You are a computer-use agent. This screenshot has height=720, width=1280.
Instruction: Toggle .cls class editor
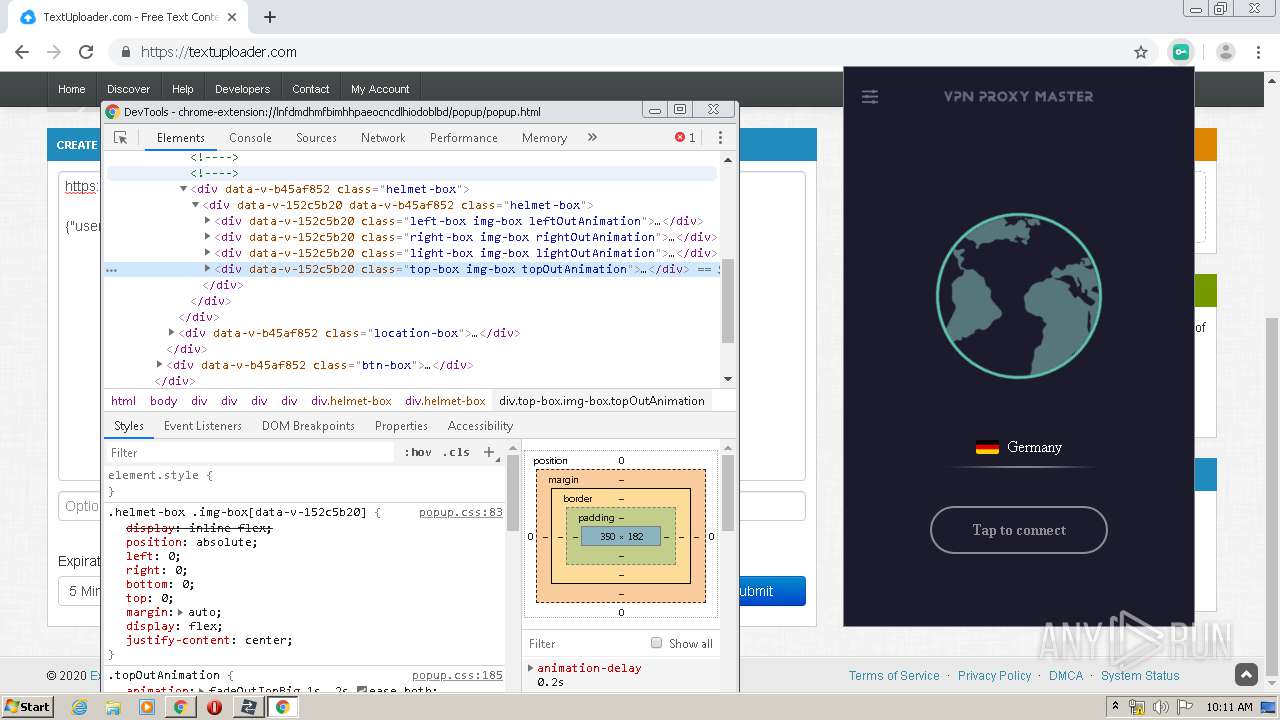click(456, 452)
